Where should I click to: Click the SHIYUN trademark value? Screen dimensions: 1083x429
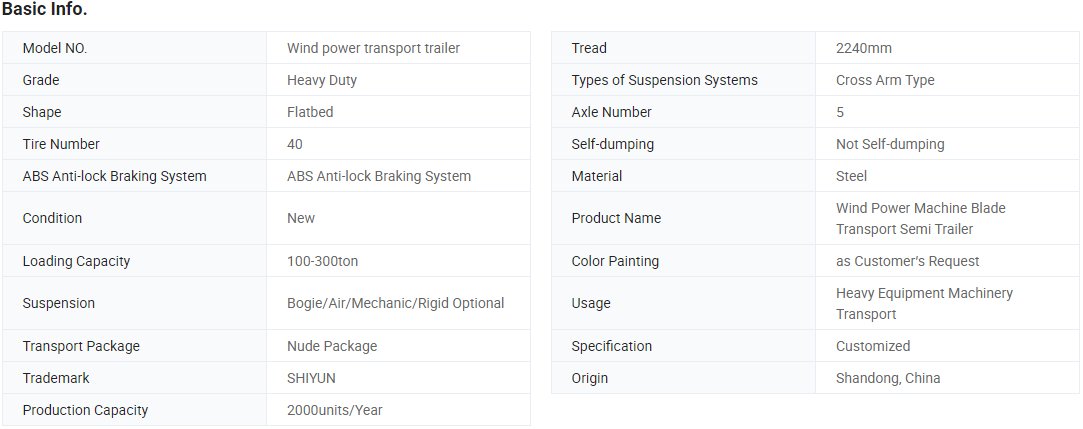point(312,378)
